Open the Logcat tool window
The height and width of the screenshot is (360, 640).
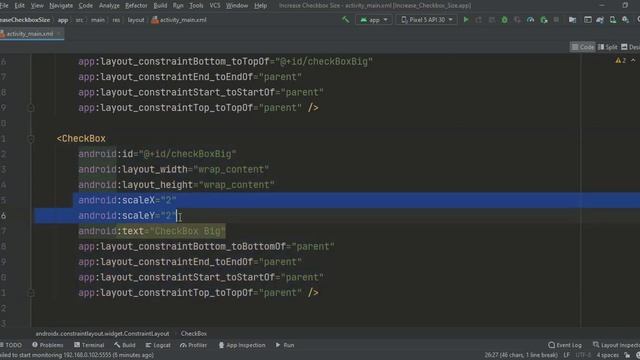(x=158, y=345)
